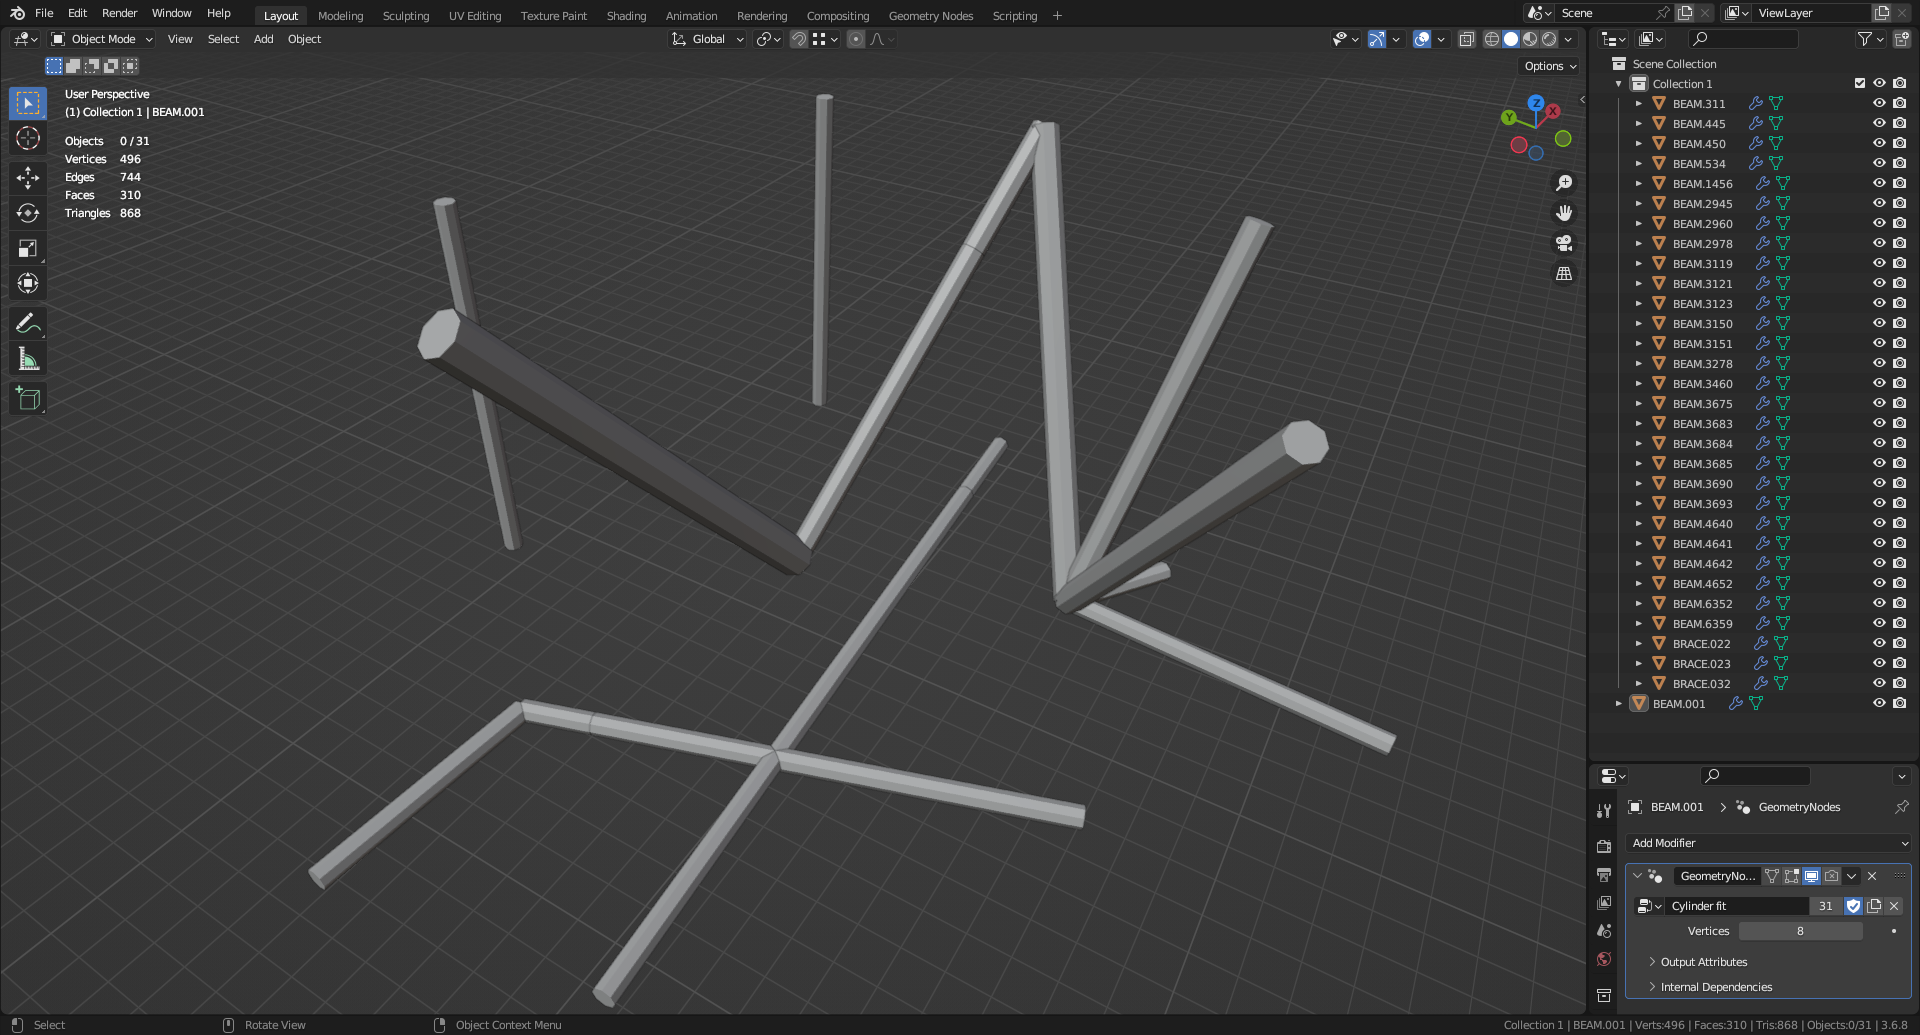Select wireframe viewport shading mode

1491,39
